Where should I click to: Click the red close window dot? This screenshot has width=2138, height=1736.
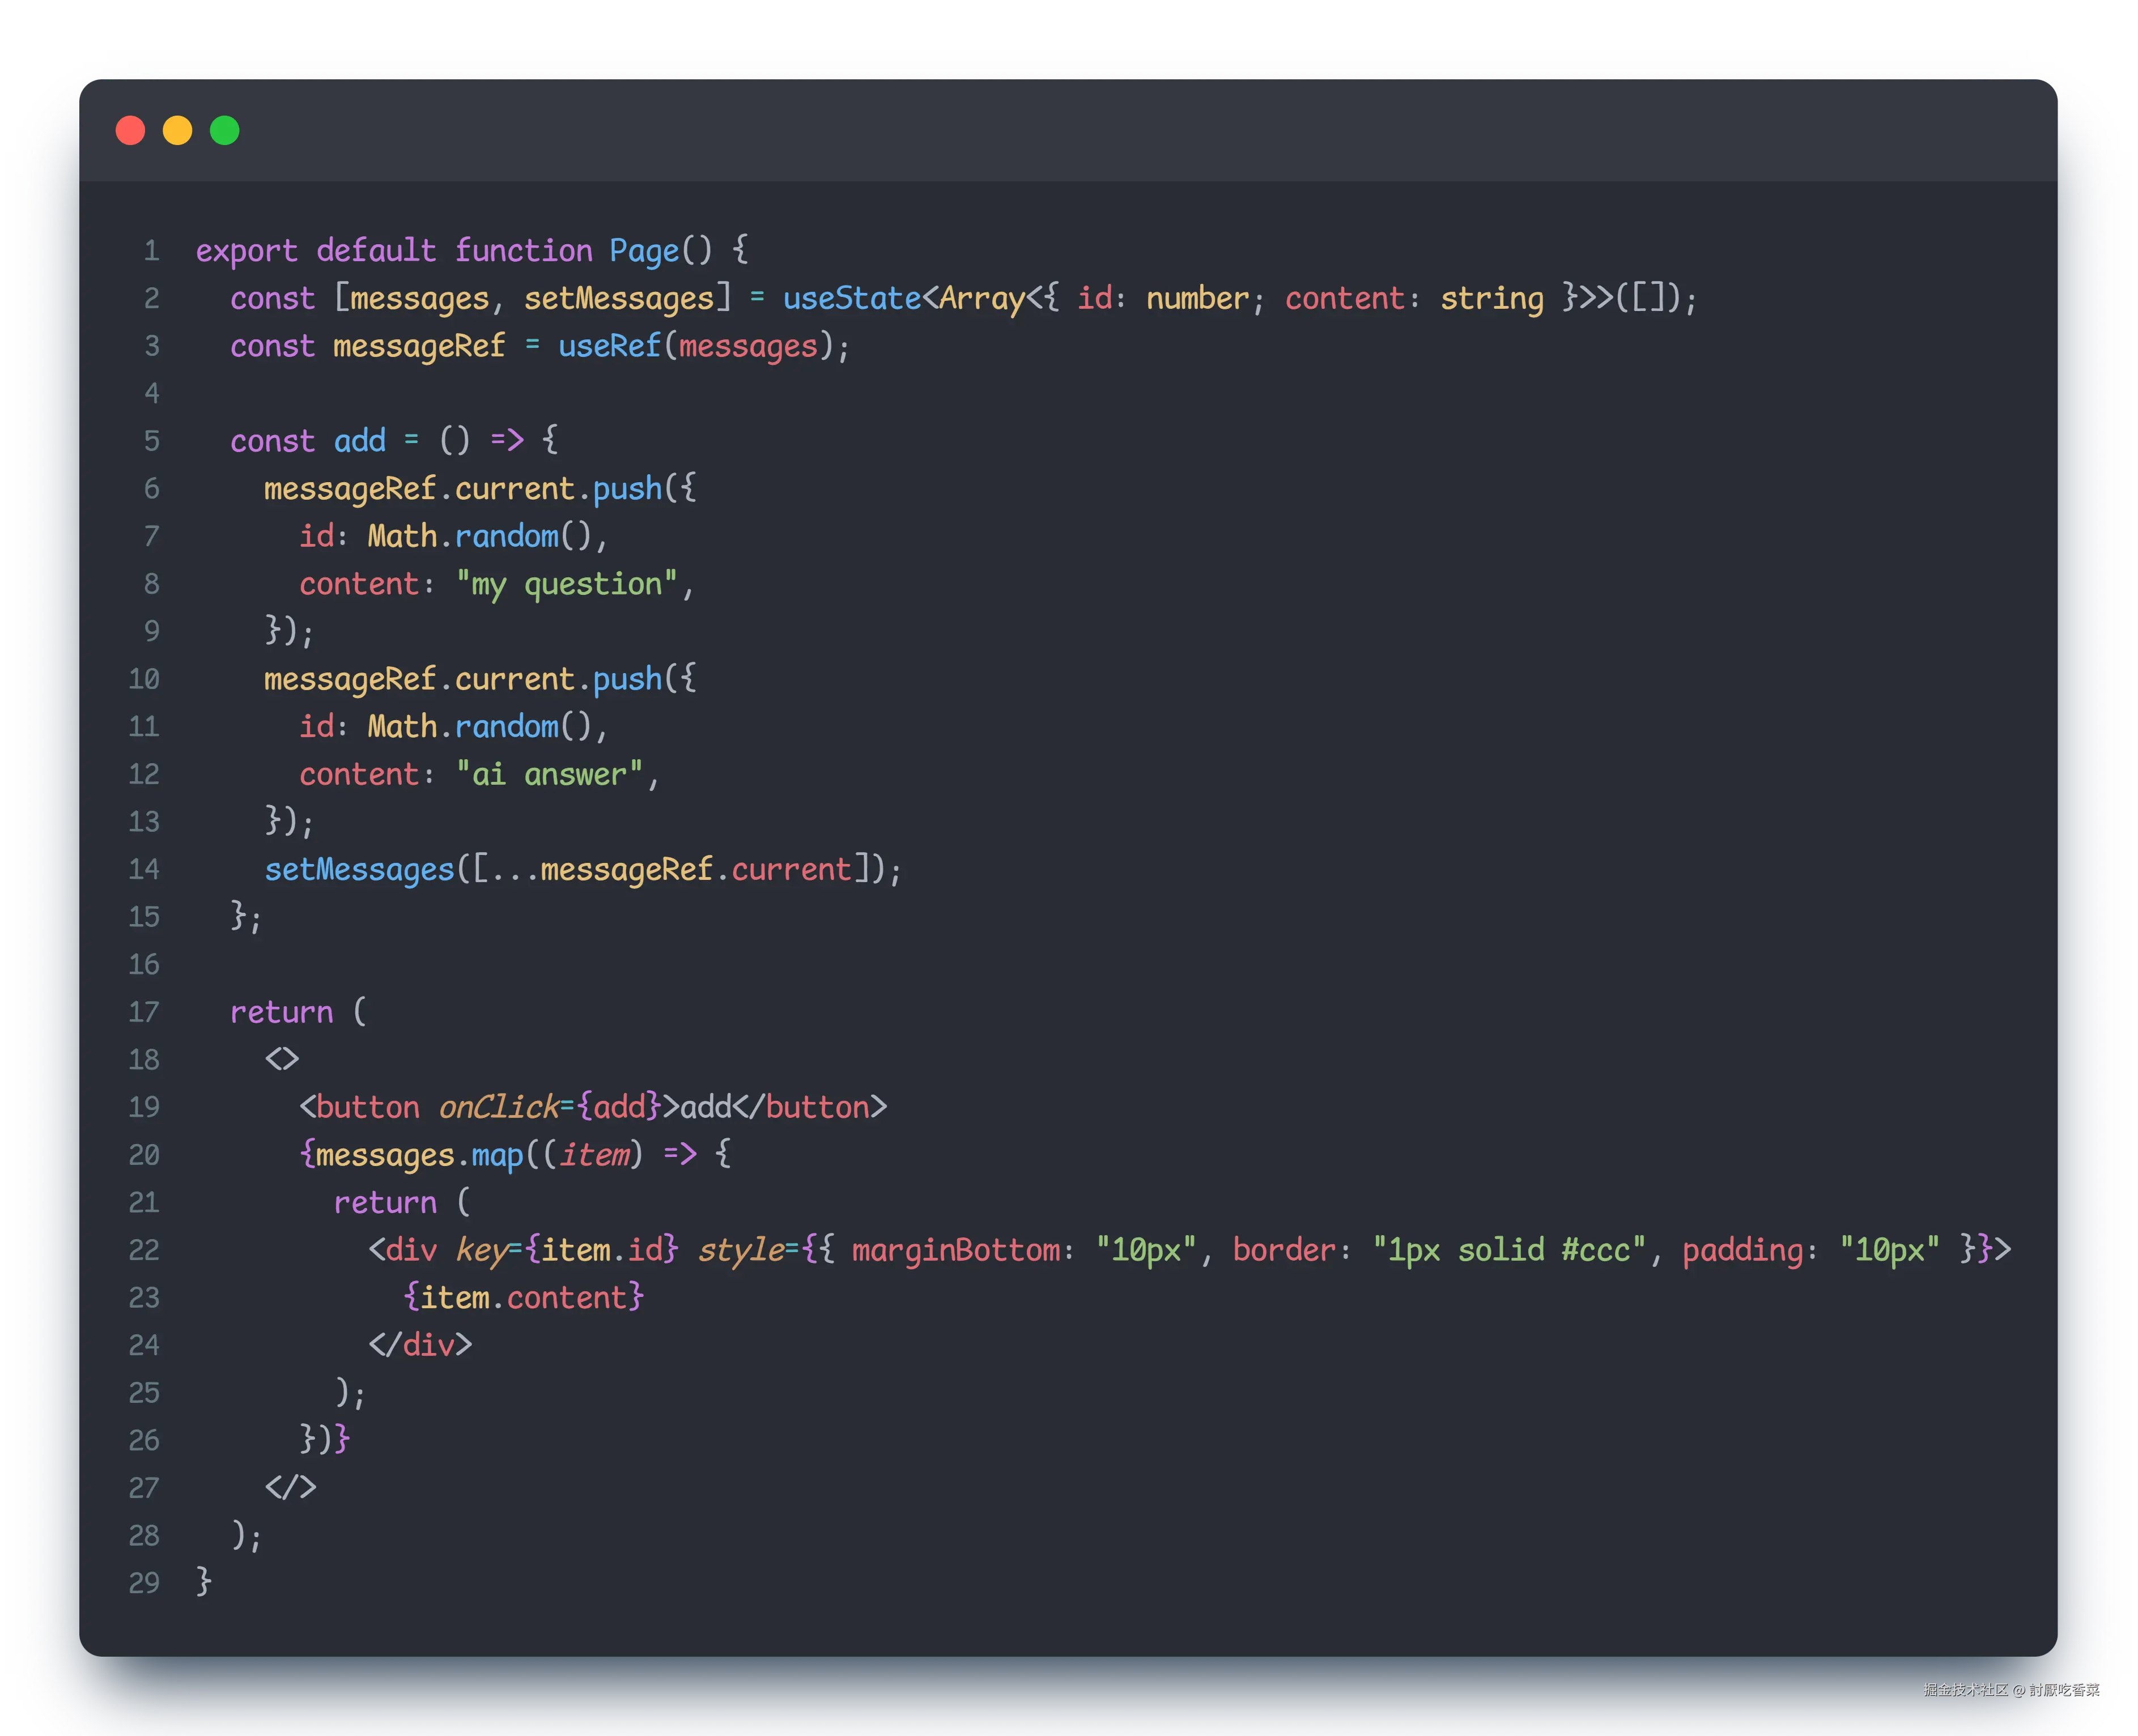pos(130,130)
